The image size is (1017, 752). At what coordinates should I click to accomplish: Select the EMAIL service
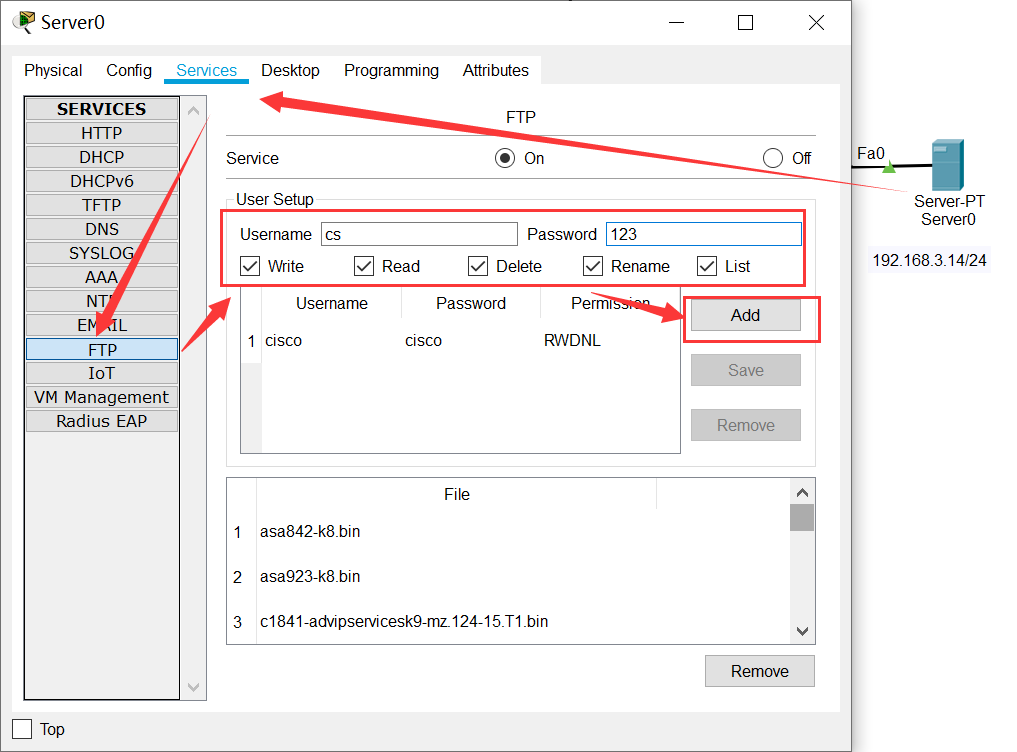(102, 325)
